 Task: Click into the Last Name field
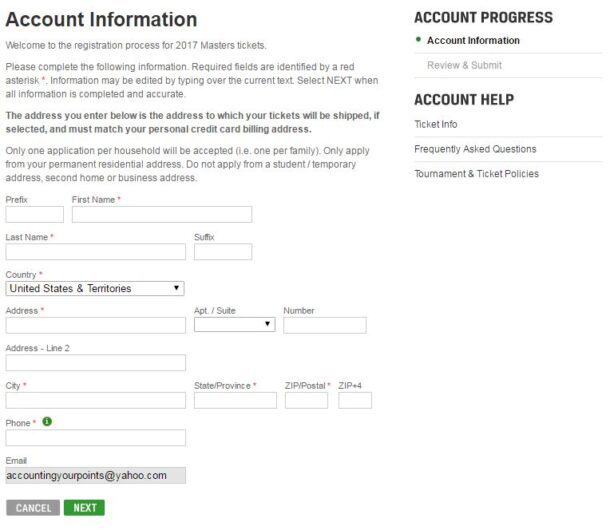[x=95, y=251]
